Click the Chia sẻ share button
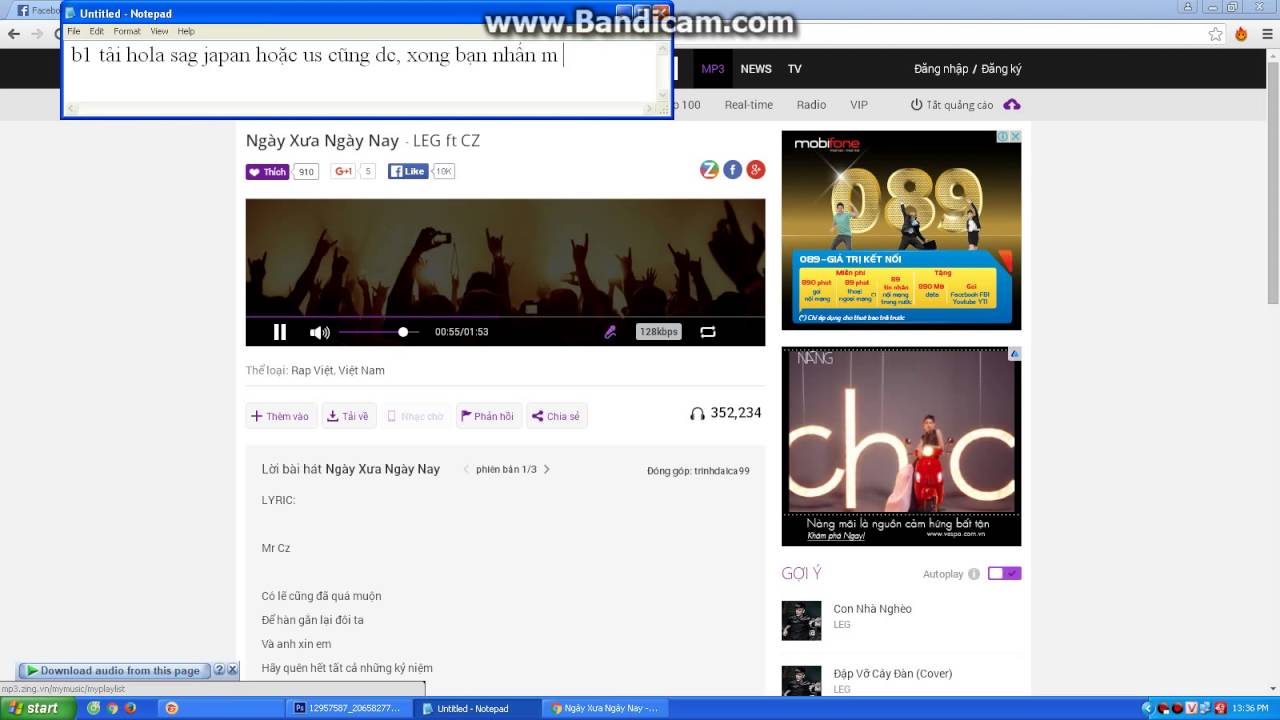 pyautogui.click(x=556, y=416)
